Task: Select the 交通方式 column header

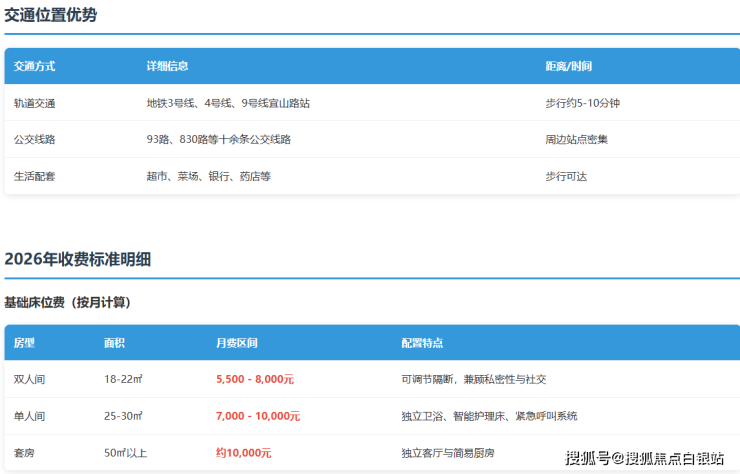Action: (35, 66)
